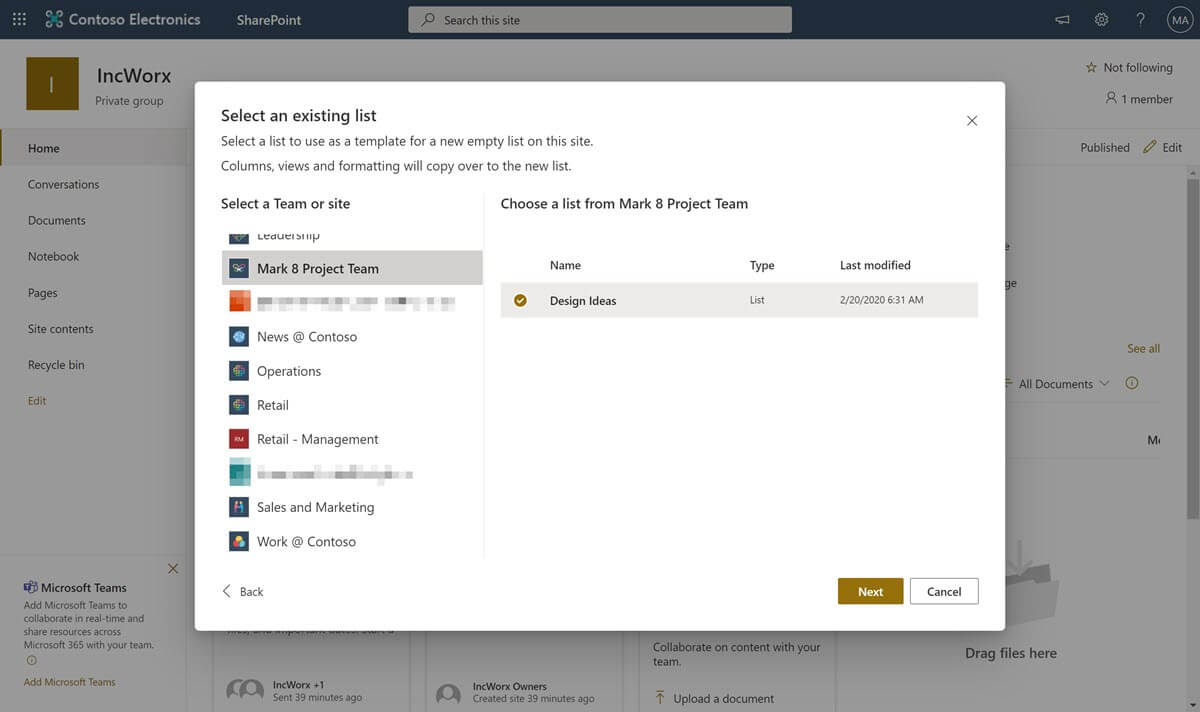Click the info icon beside All Documents
This screenshot has width=1200, height=712.
coord(1132,383)
